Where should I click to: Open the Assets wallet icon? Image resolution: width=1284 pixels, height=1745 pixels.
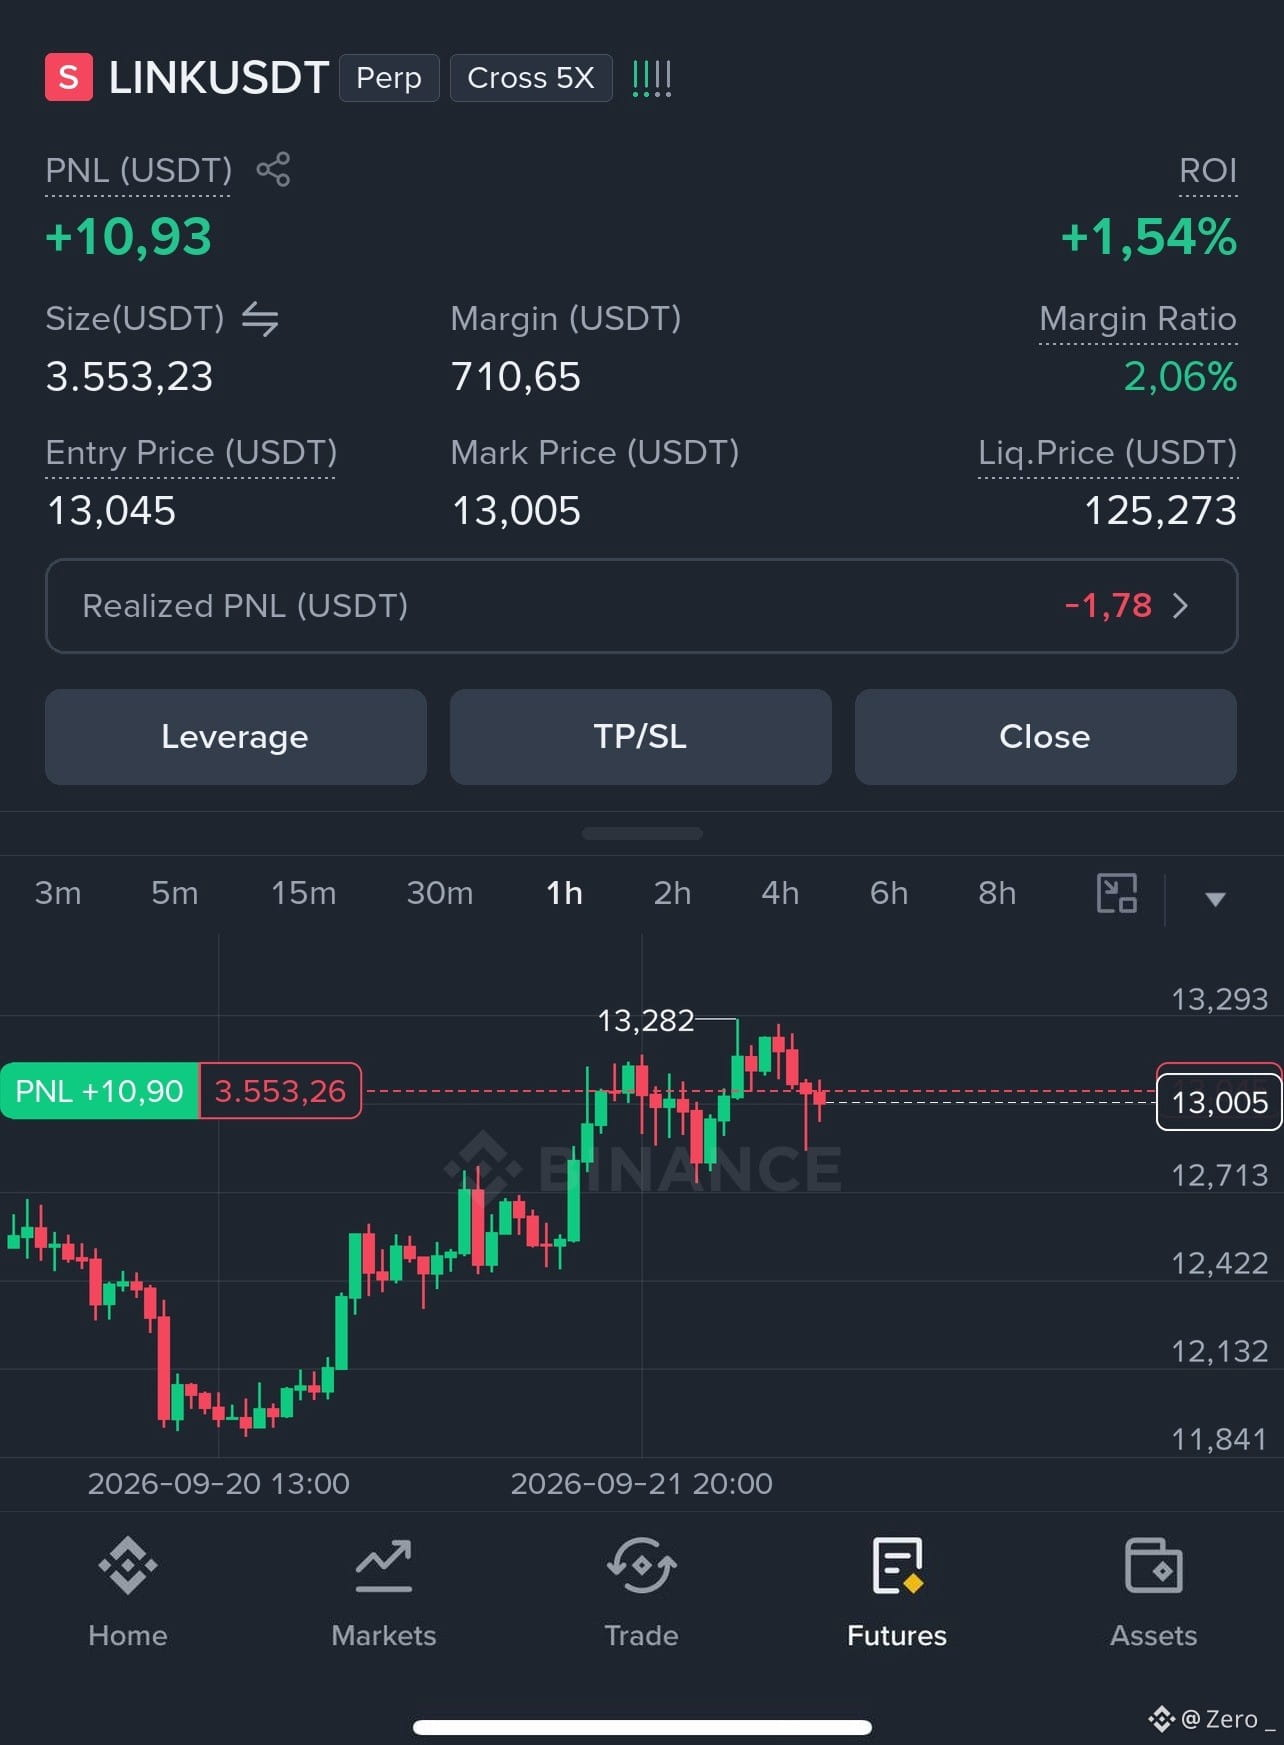(x=1154, y=1565)
